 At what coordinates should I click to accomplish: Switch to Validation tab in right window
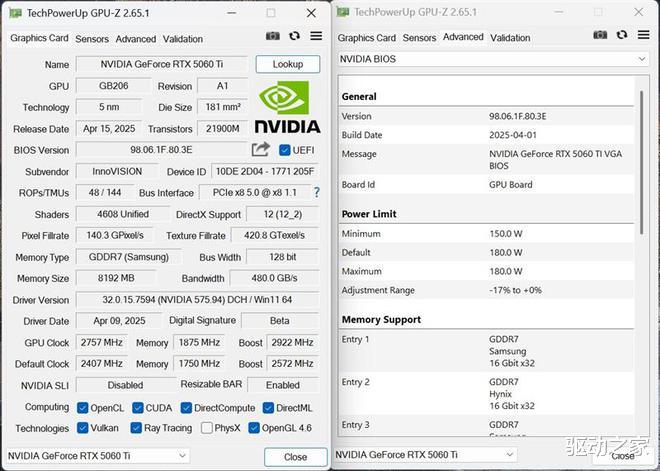coord(510,38)
